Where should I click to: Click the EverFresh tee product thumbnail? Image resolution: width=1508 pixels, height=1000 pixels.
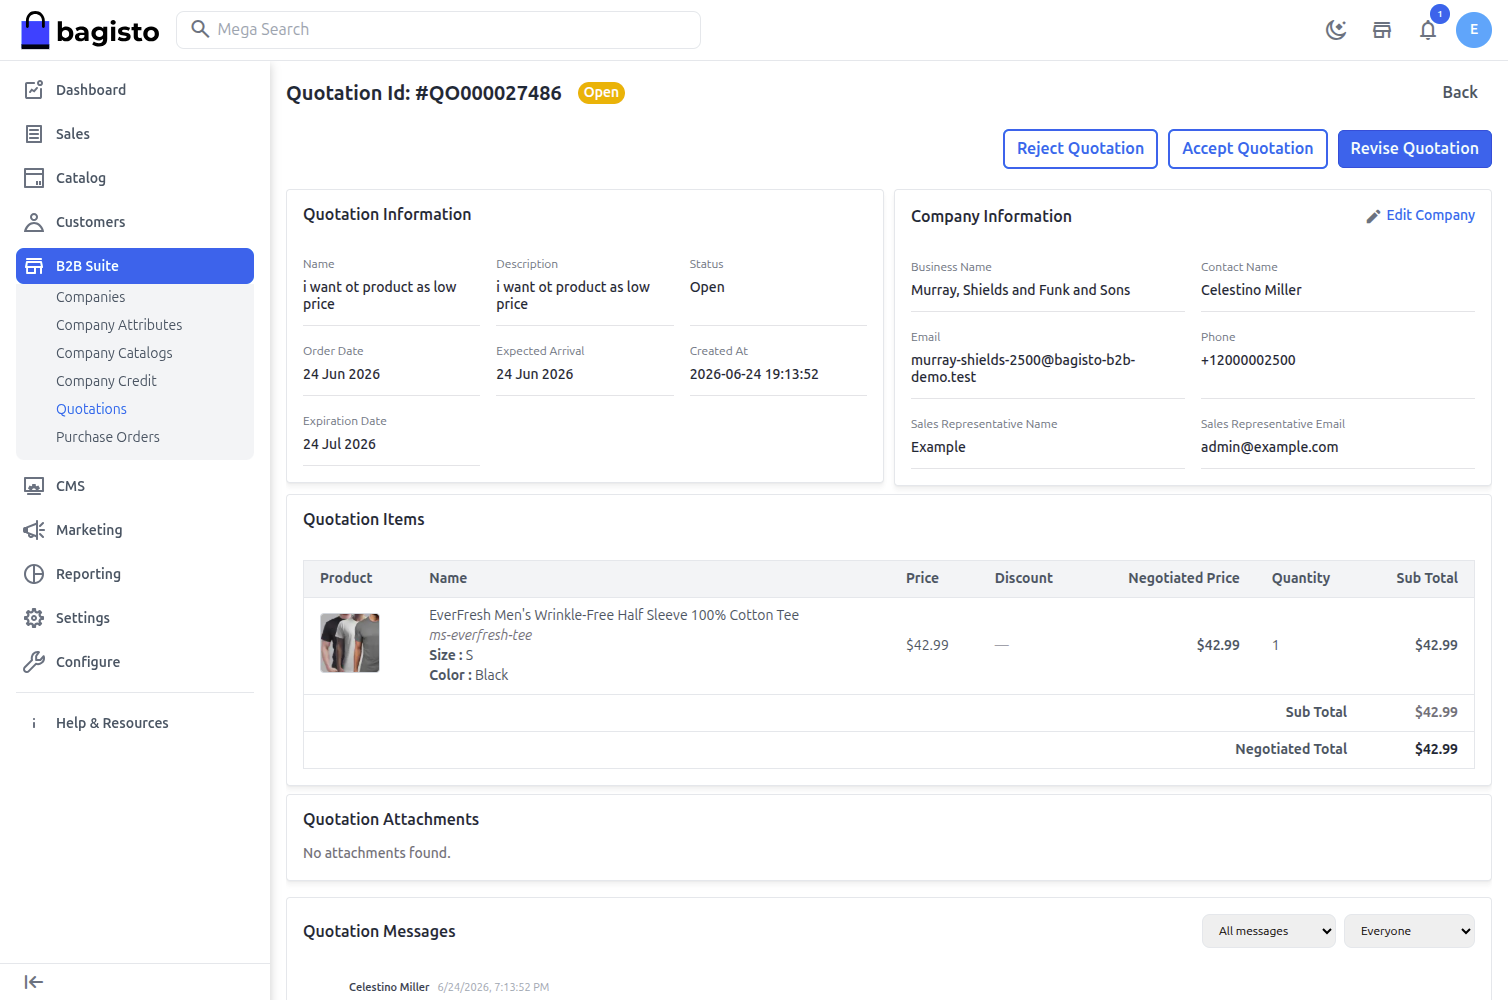[x=350, y=643]
